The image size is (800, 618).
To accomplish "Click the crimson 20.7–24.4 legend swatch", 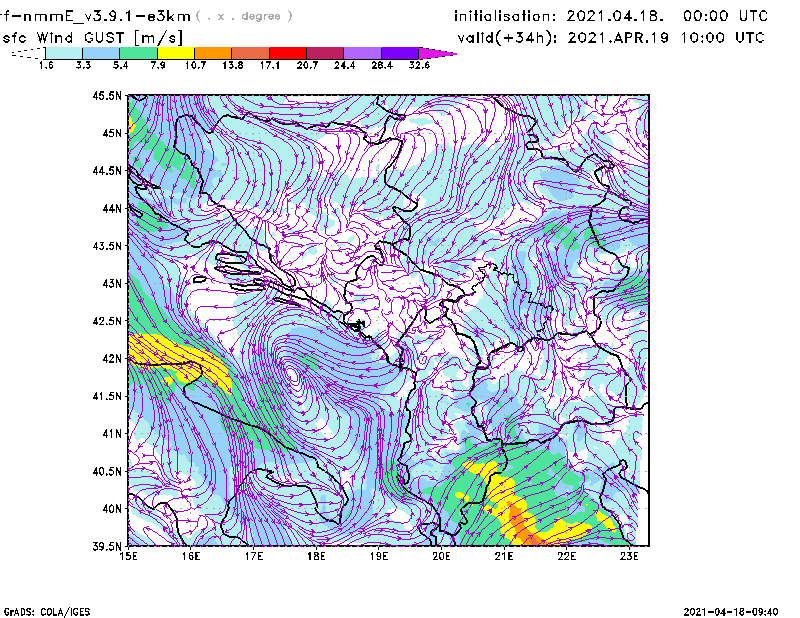I will coord(325,53).
